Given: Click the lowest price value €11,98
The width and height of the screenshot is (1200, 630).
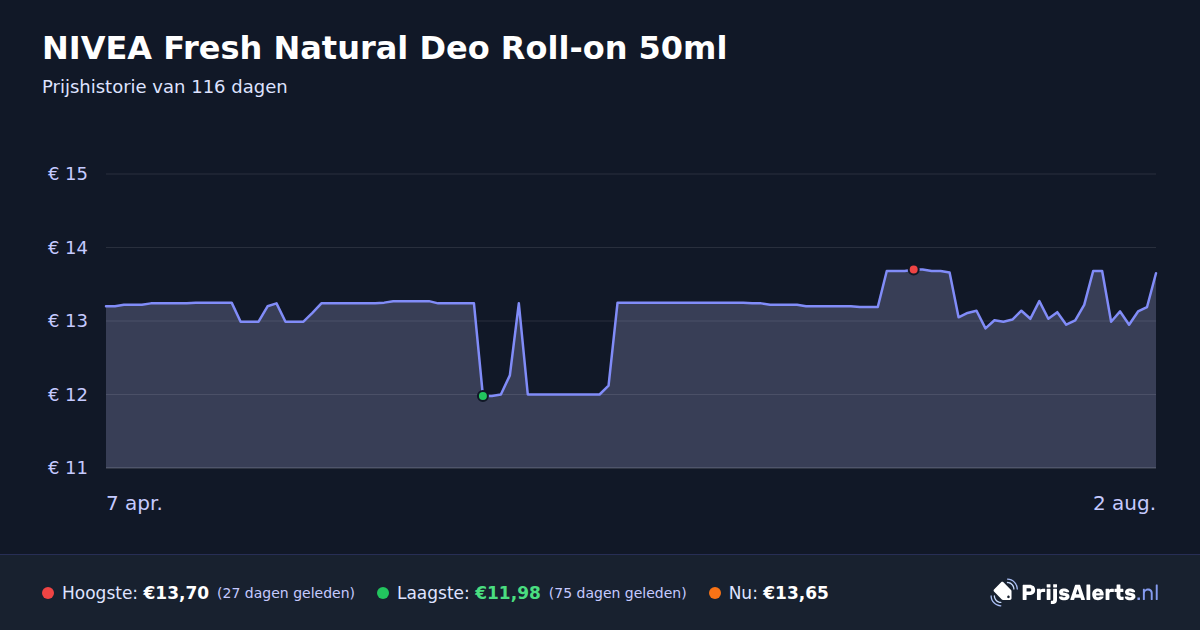Looking at the screenshot, I should tap(507, 593).
